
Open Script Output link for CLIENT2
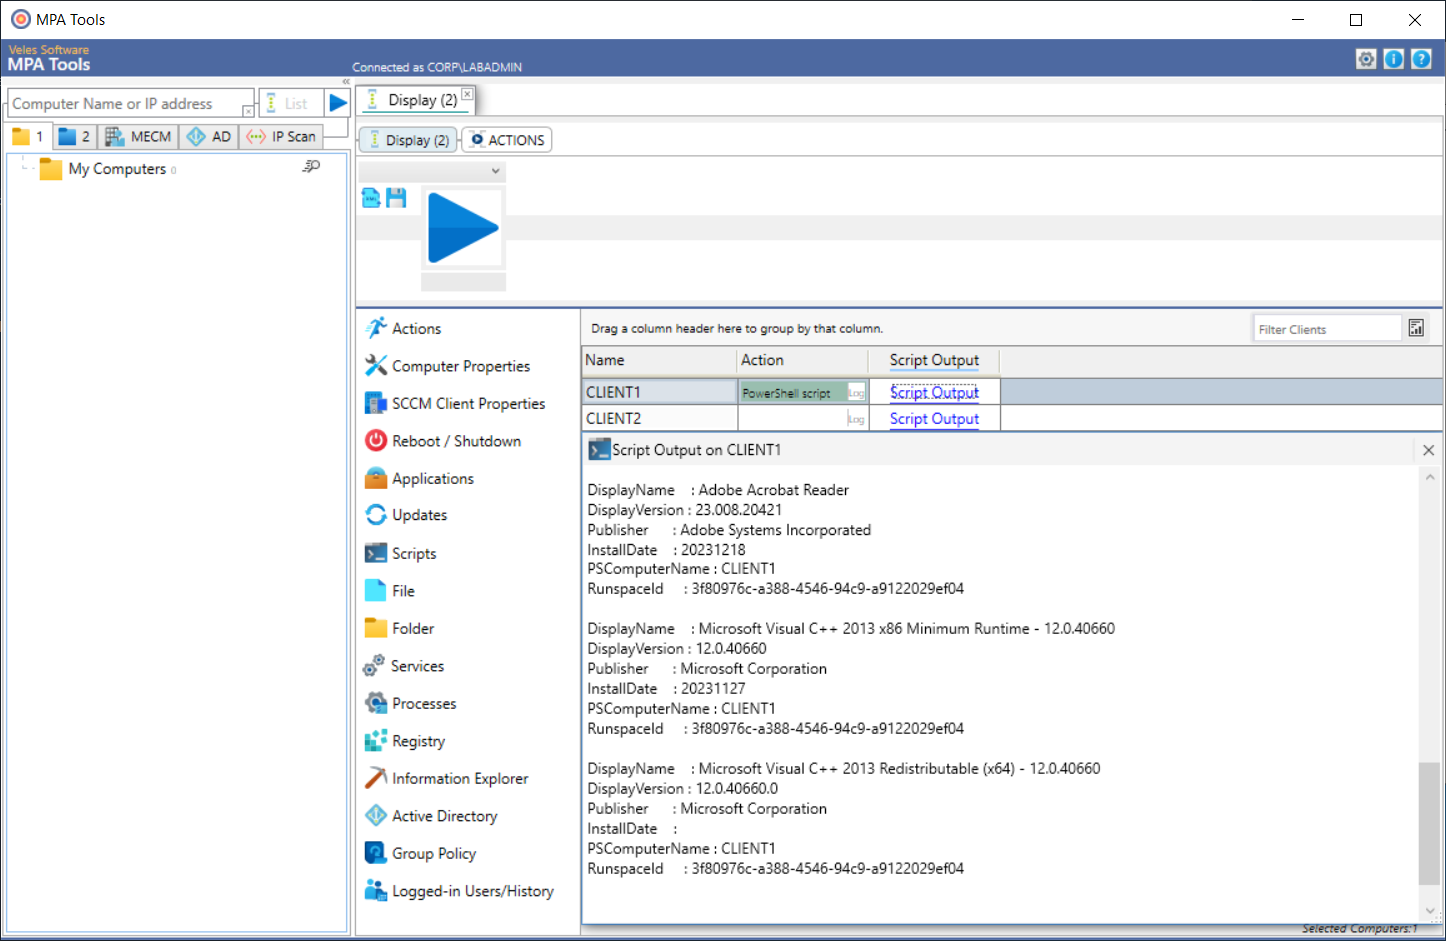934,418
